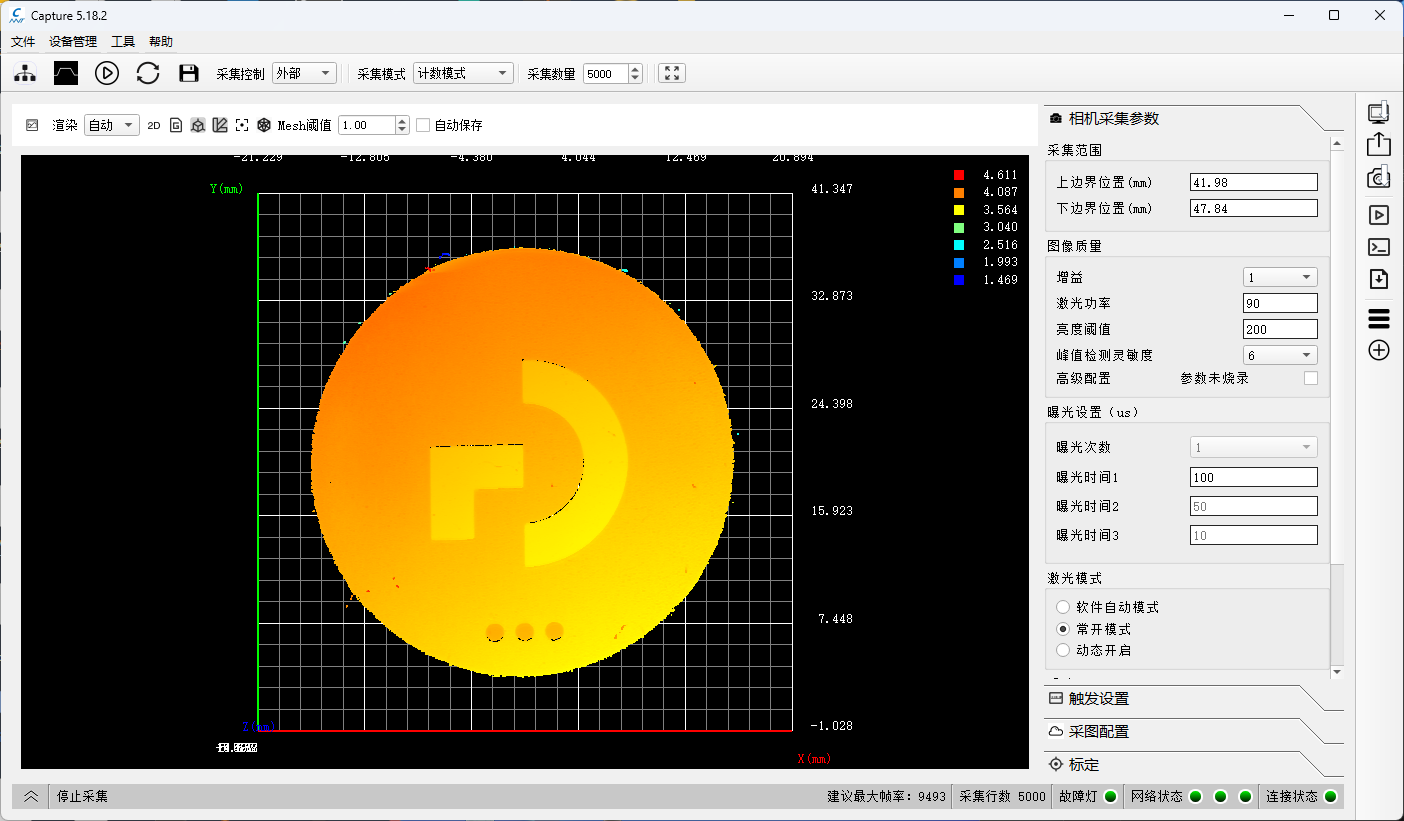Open the device network tree icon
Viewport: 1404px width, 821px height.
click(x=25, y=73)
